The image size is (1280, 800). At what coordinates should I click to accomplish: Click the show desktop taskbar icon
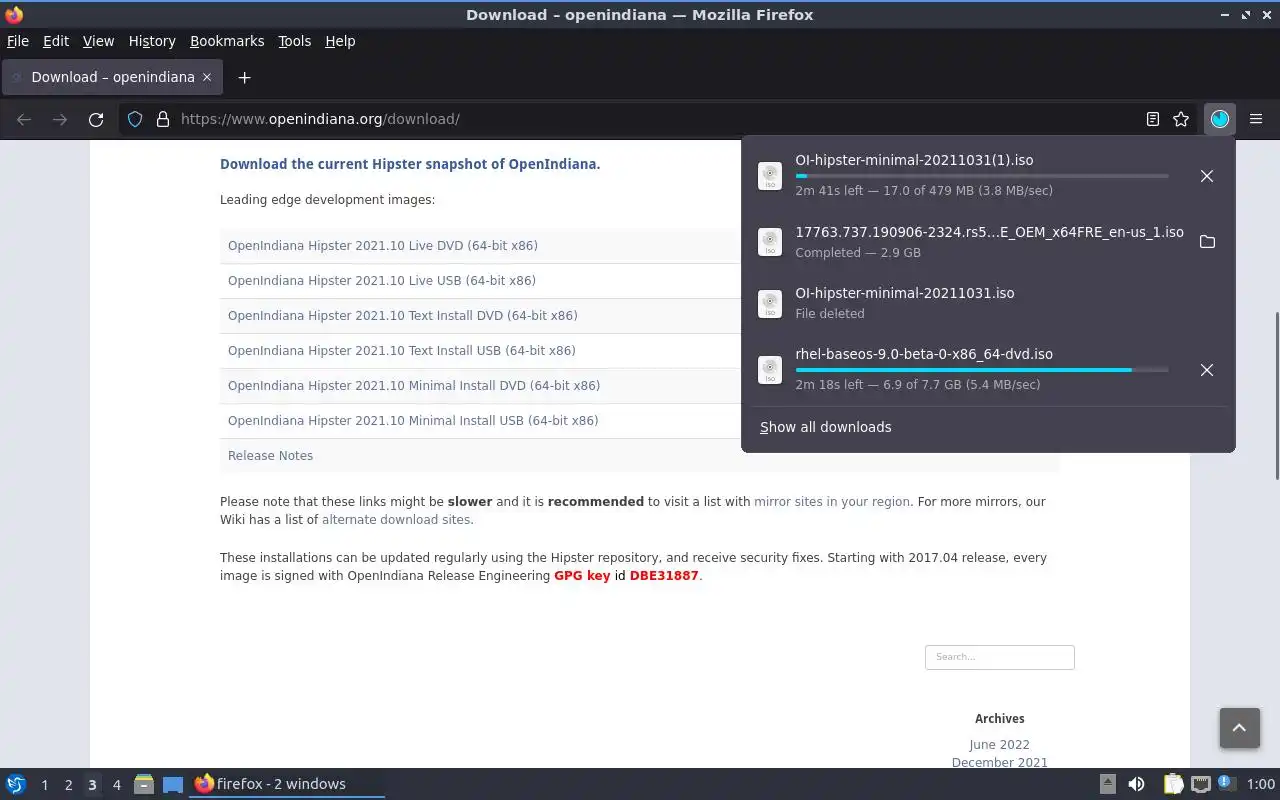(x=173, y=784)
